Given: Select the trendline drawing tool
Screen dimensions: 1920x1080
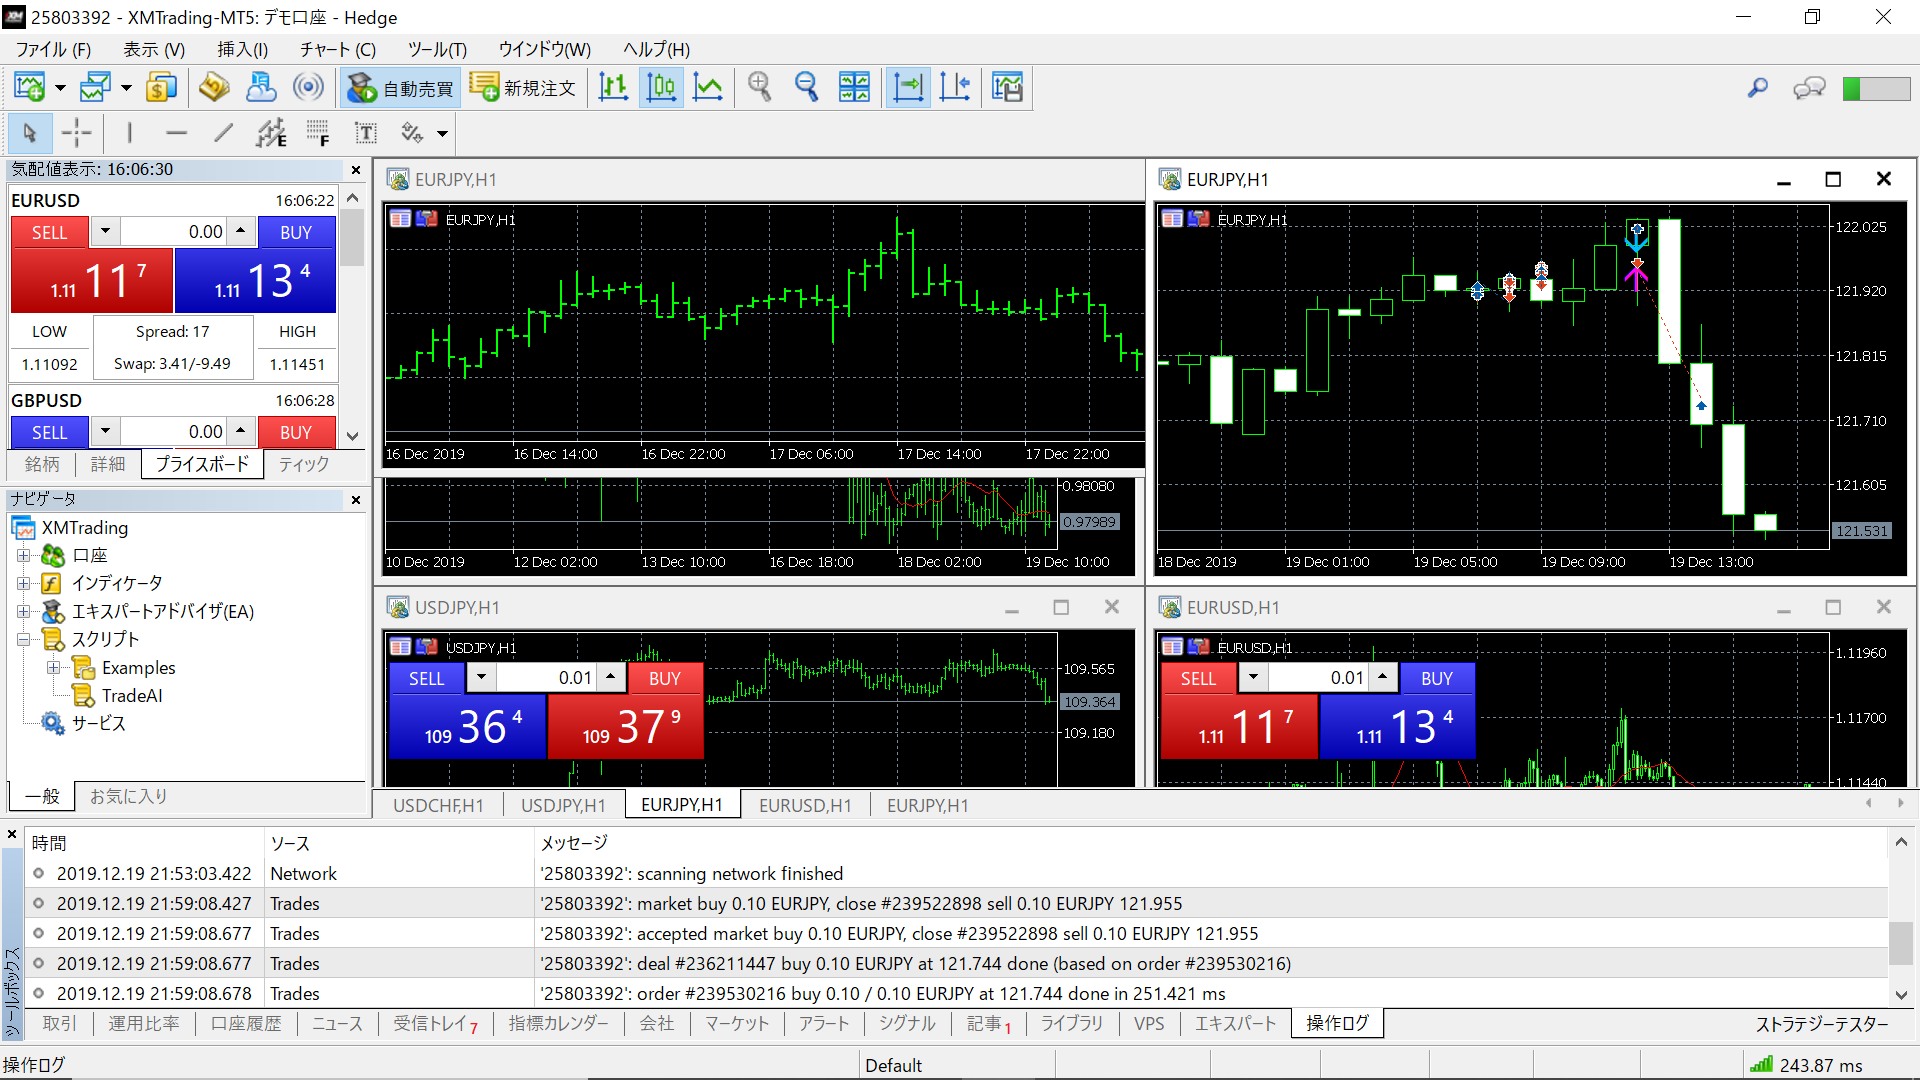Looking at the screenshot, I should pos(224,133).
